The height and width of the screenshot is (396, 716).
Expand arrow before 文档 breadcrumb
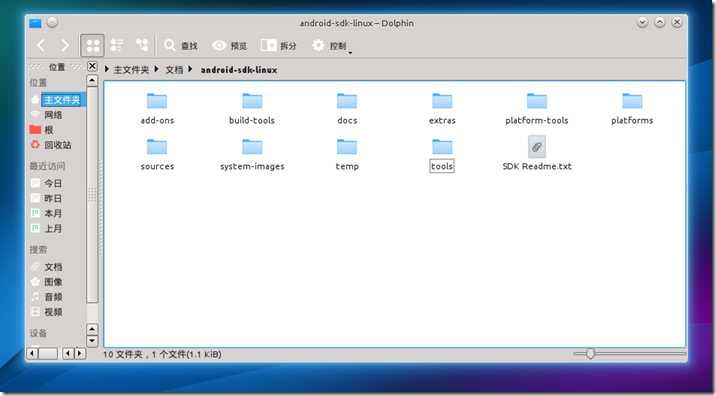pyautogui.click(x=157, y=69)
